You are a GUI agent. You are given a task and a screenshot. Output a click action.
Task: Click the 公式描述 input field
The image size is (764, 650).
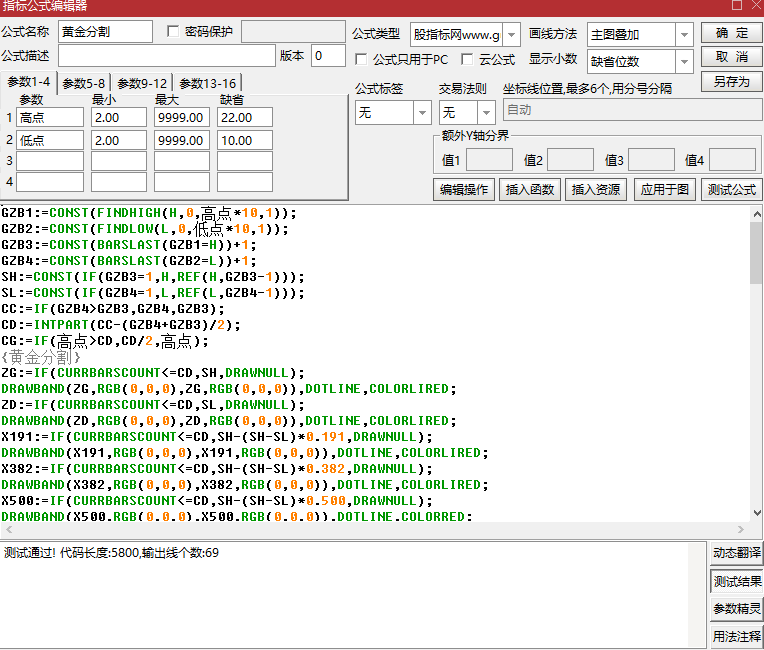[167, 56]
